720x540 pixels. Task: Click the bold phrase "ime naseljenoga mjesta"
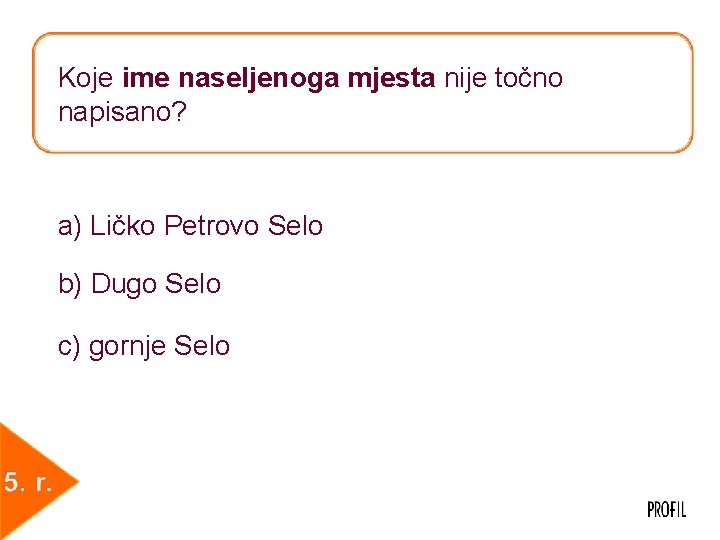279,78
